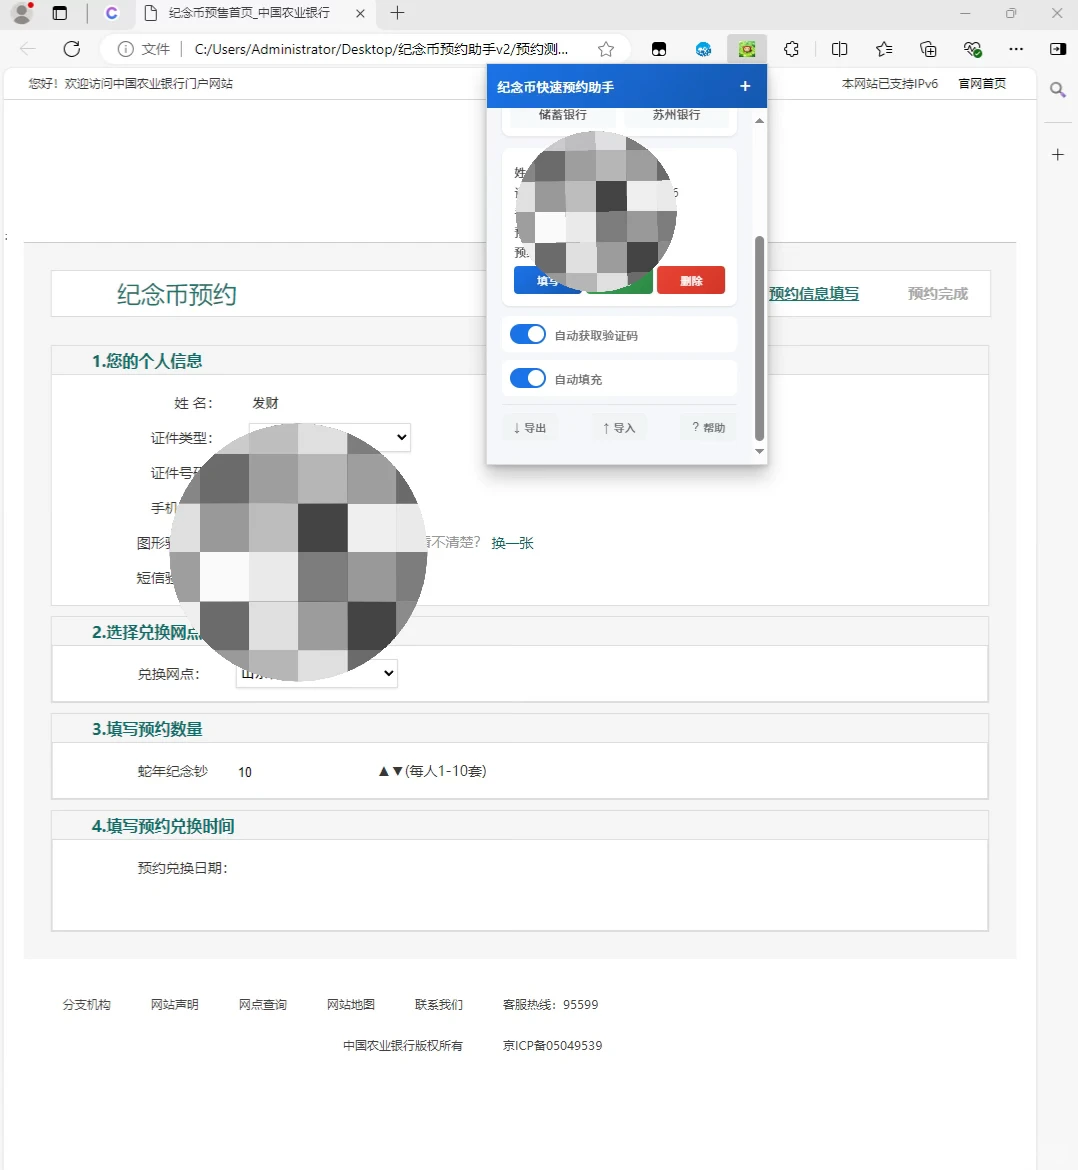The height and width of the screenshot is (1170, 1078).
Task: Open the 网站地图 footer link
Action: pyautogui.click(x=351, y=1004)
